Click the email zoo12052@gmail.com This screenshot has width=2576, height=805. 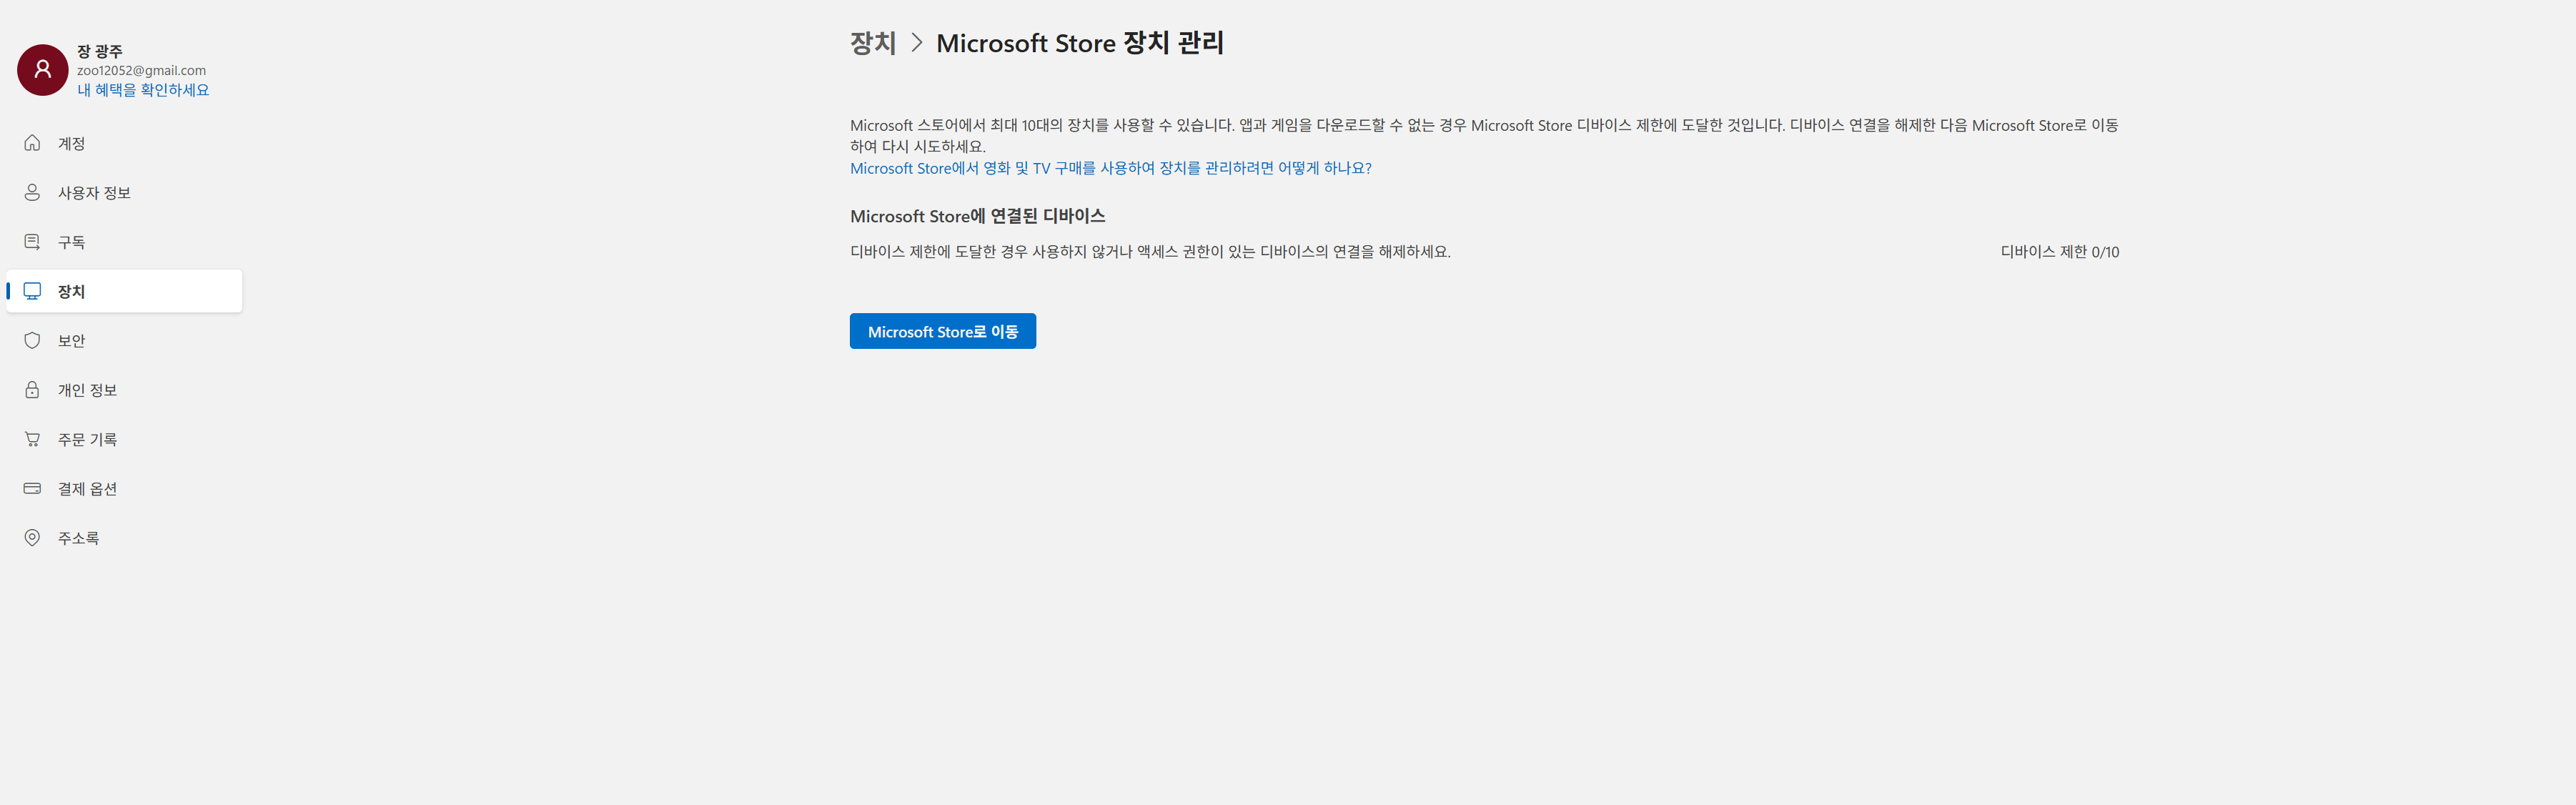(141, 70)
